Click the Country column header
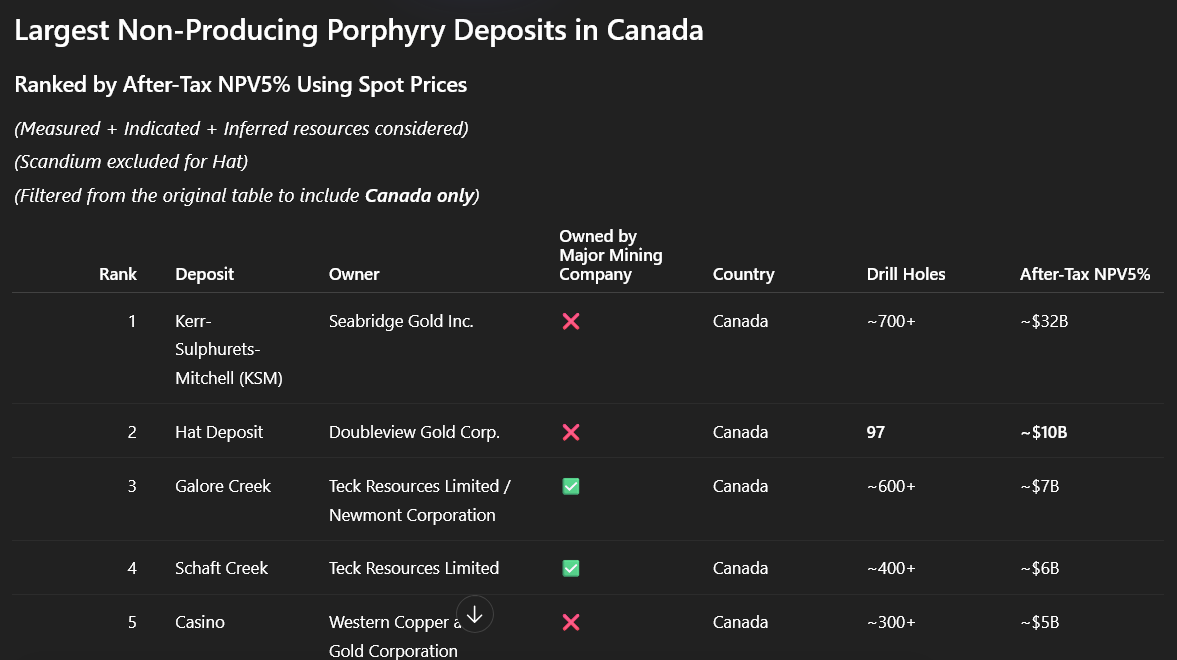The width and height of the screenshot is (1177, 660). click(x=743, y=274)
